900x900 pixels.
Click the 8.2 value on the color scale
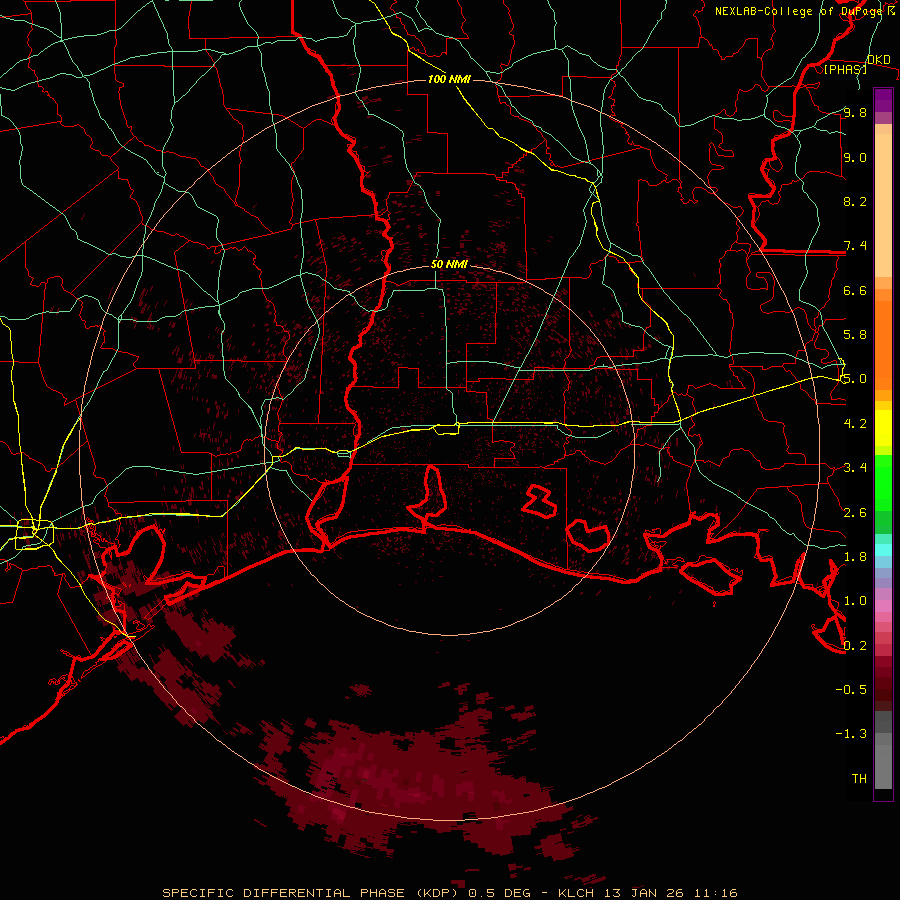[x=855, y=201]
